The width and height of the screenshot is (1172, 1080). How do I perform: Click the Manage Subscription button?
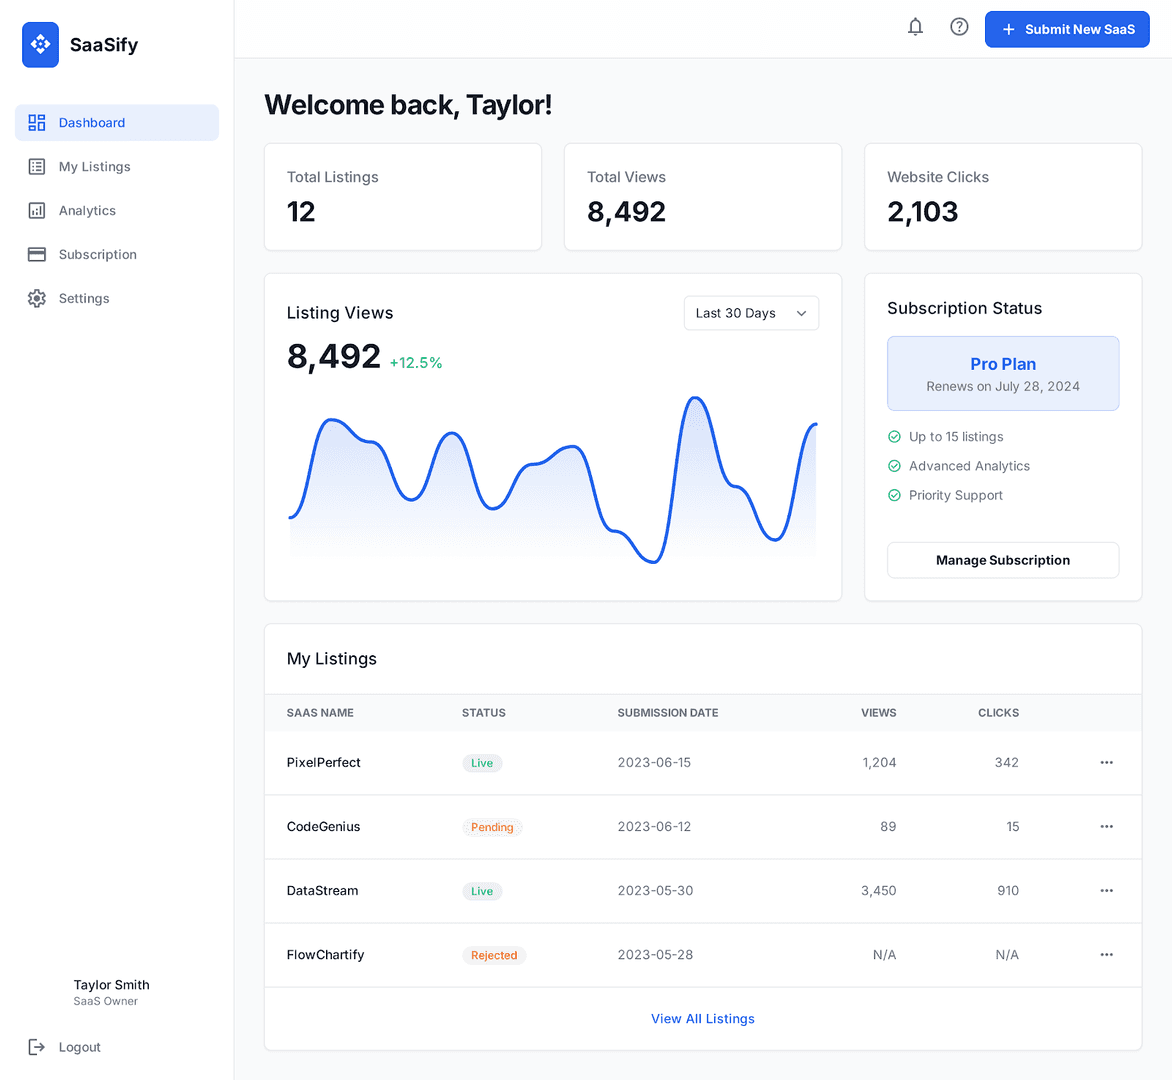(1002, 560)
